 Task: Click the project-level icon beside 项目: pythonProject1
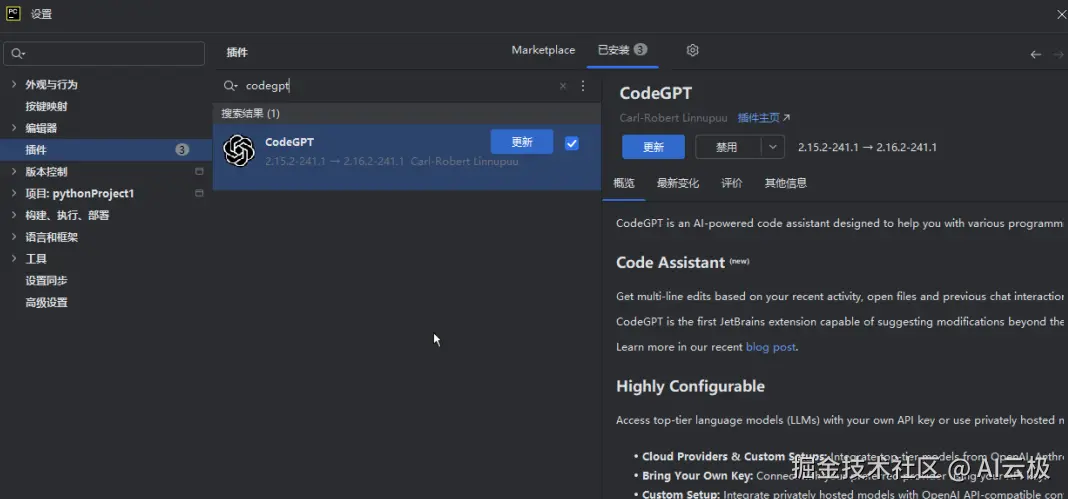[199, 193]
